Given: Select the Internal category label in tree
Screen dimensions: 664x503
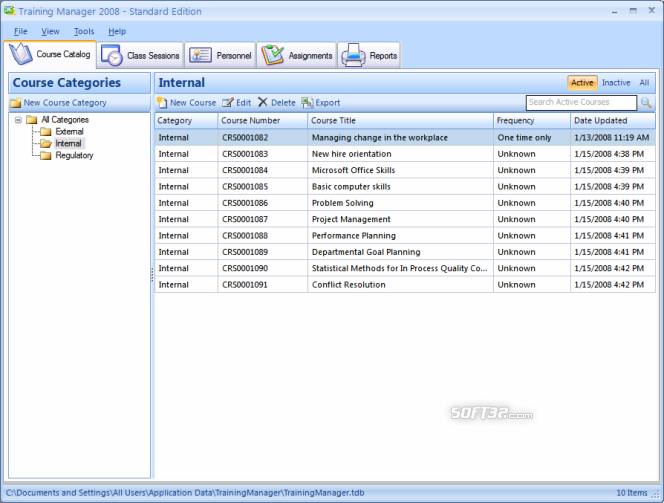Looking at the screenshot, I should [68, 144].
